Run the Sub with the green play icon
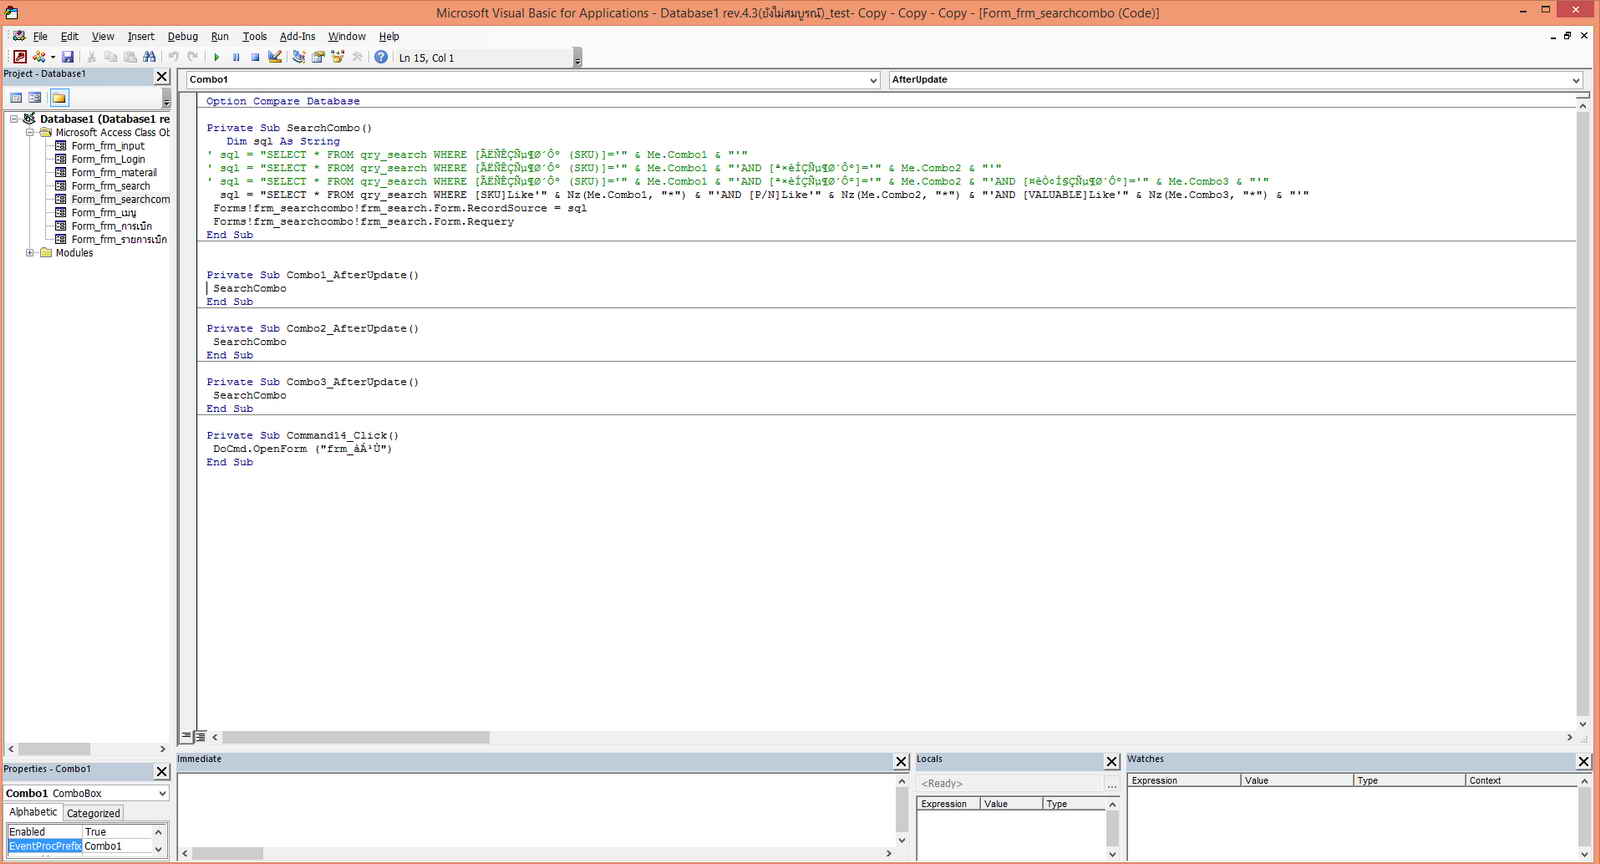 (216, 57)
